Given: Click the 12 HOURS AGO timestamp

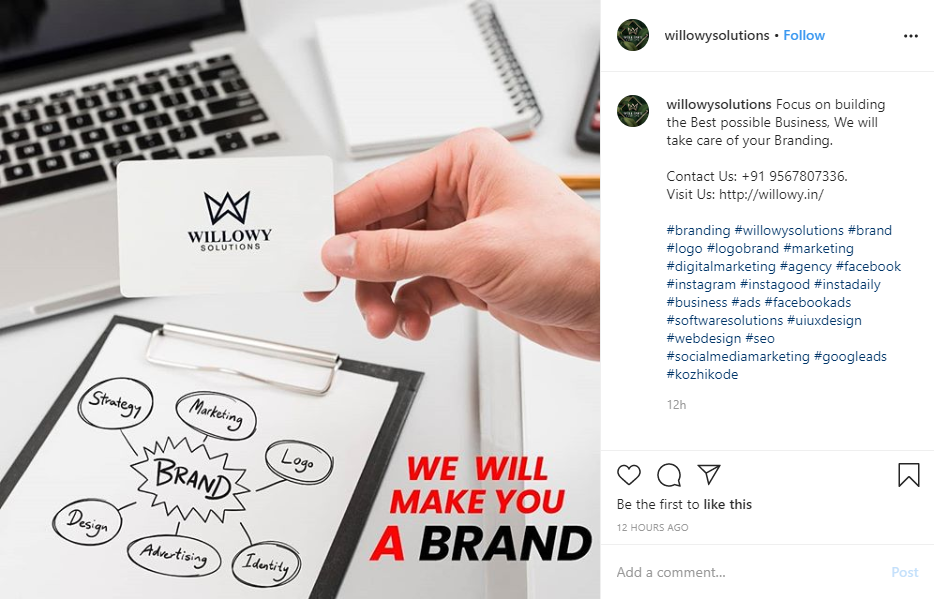Looking at the screenshot, I should coord(652,528).
